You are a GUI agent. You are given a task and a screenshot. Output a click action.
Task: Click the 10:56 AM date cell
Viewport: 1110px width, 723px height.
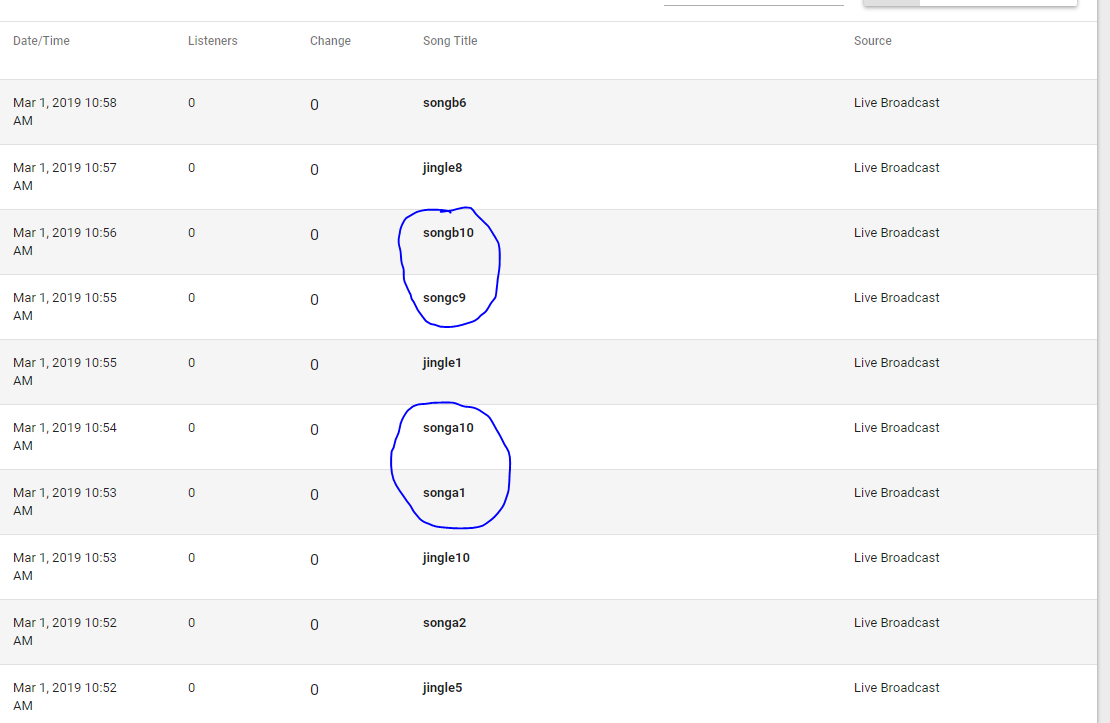64,242
